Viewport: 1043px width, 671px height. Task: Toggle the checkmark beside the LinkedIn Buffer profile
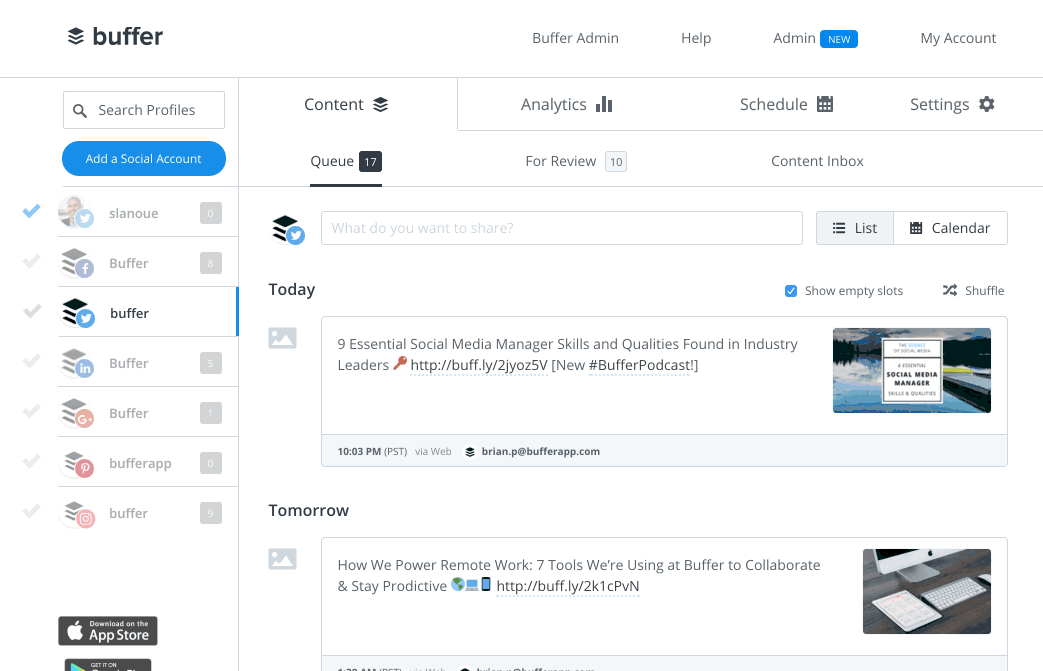pyautogui.click(x=30, y=362)
